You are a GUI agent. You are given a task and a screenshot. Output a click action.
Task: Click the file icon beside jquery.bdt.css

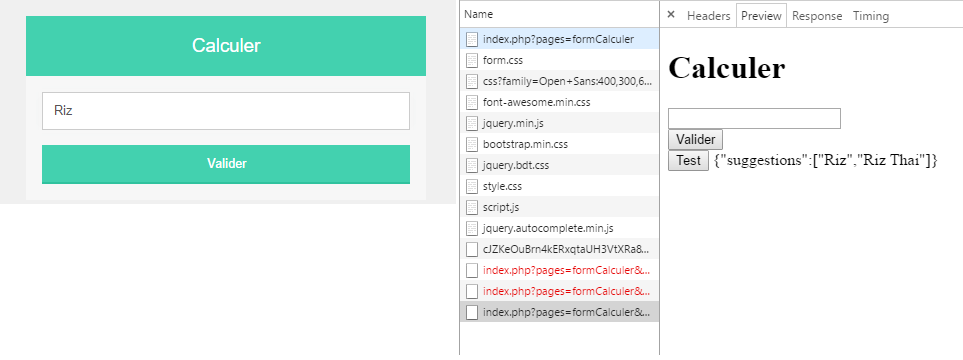[x=472, y=165]
